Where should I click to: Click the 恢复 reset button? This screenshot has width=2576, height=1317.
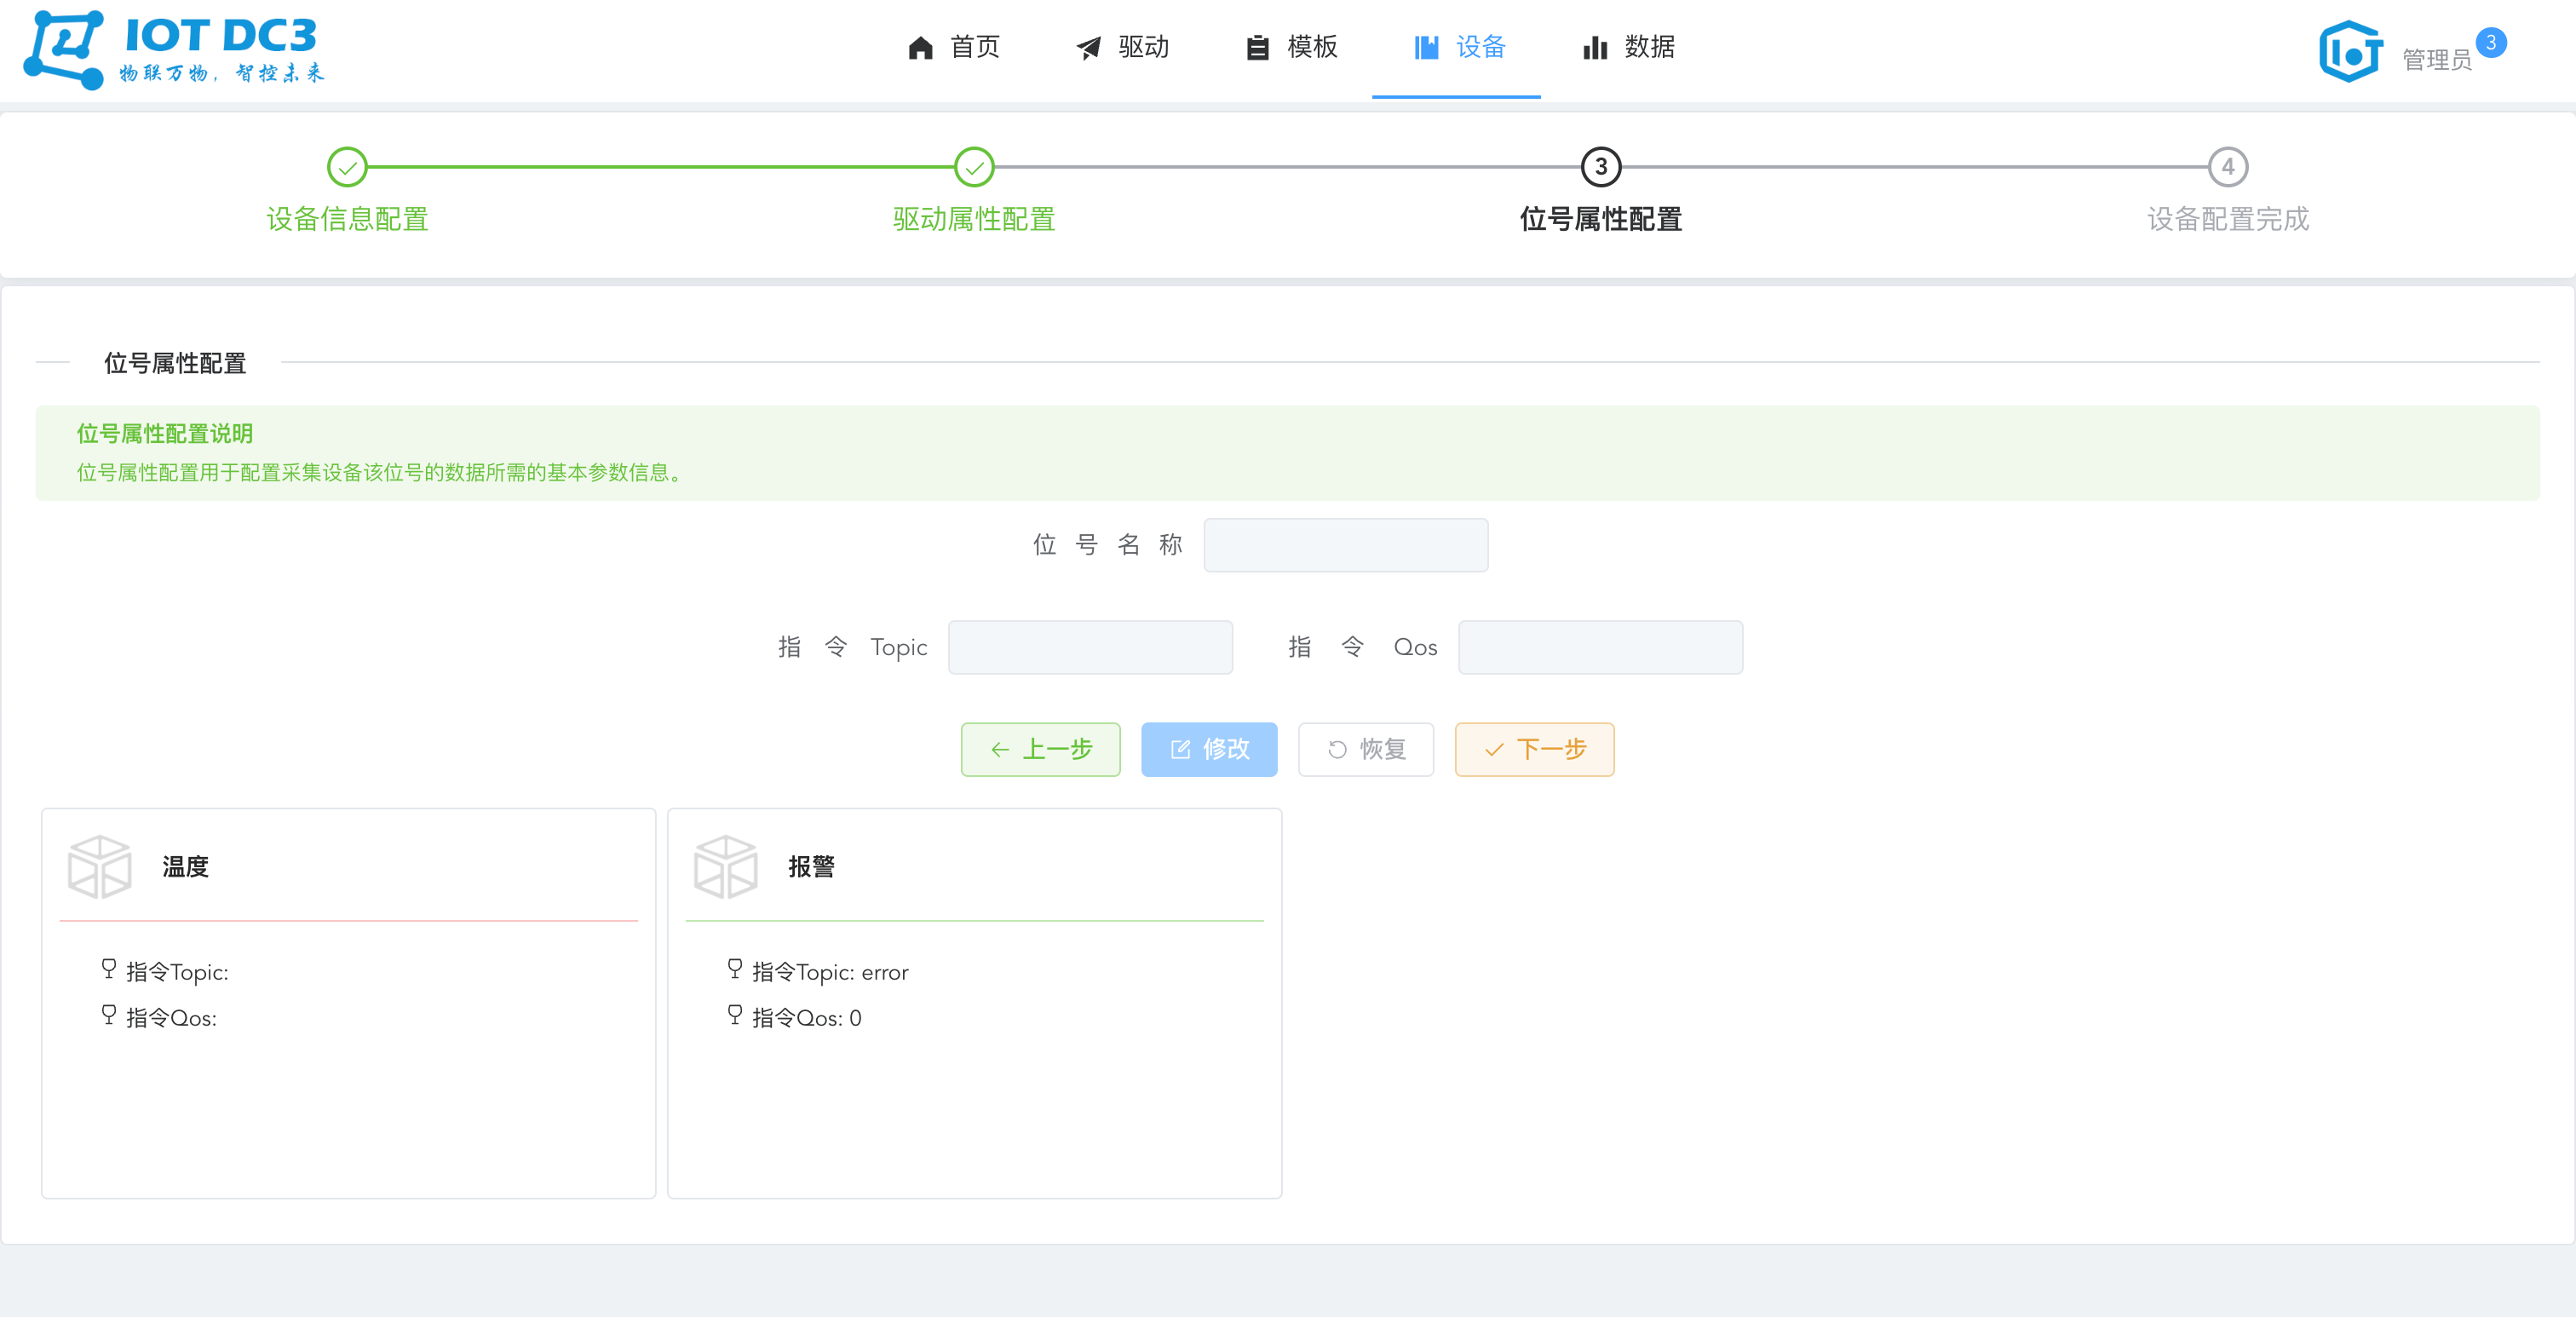click(x=1365, y=749)
